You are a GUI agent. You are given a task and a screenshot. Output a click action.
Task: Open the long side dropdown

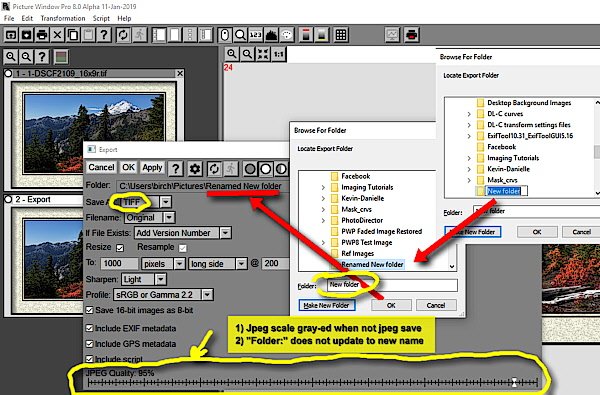tap(241, 264)
